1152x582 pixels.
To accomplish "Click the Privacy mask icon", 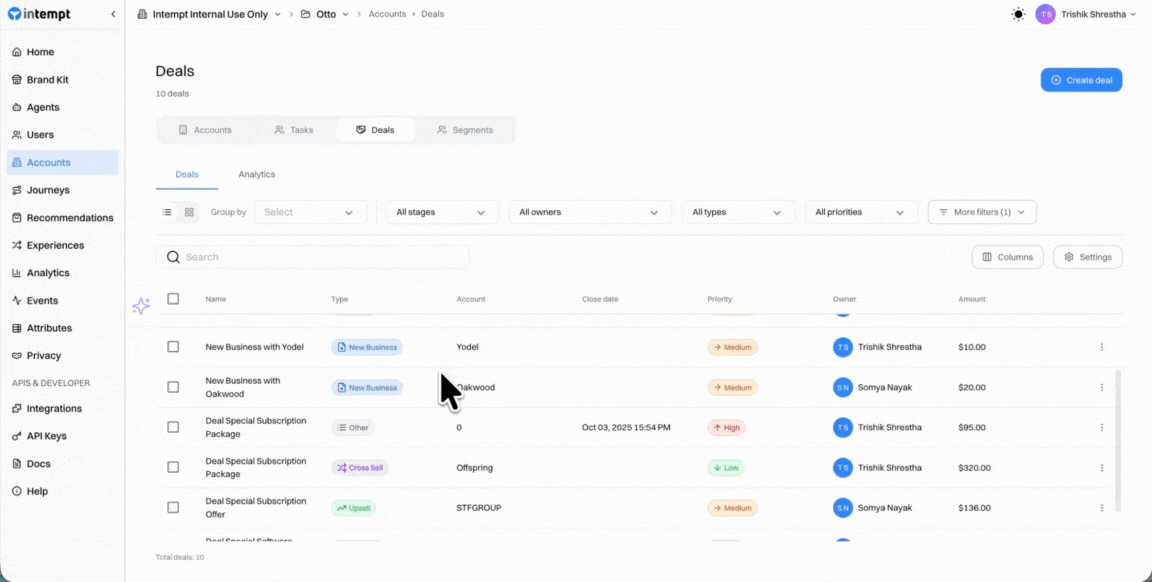I will tap(17, 356).
